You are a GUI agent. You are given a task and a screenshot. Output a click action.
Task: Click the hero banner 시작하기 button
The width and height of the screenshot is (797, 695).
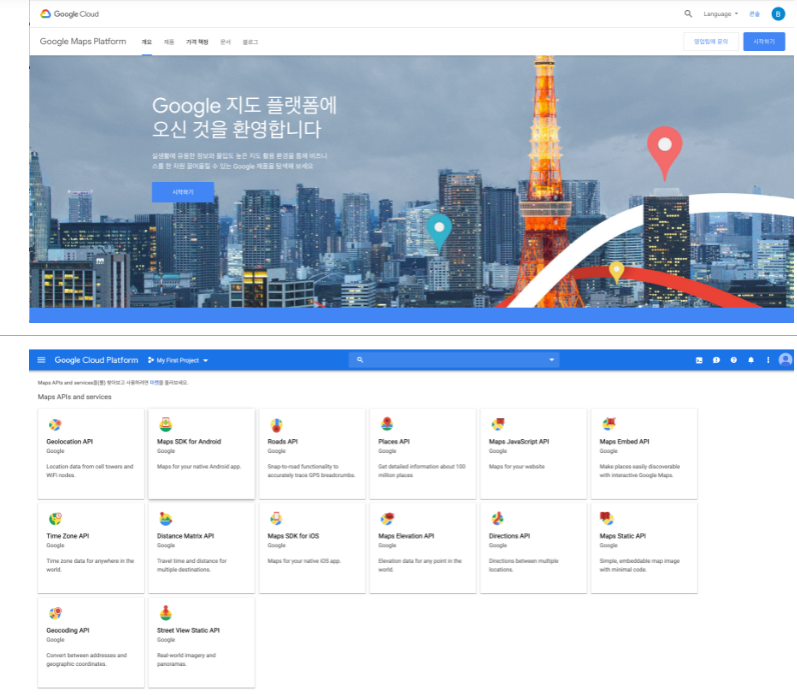coord(182,192)
